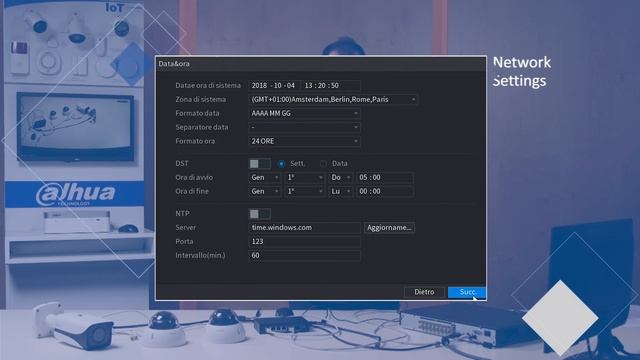Click the Aggiorname... button next to Server
The width and height of the screenshot is (640, 360).
point(389,227)
